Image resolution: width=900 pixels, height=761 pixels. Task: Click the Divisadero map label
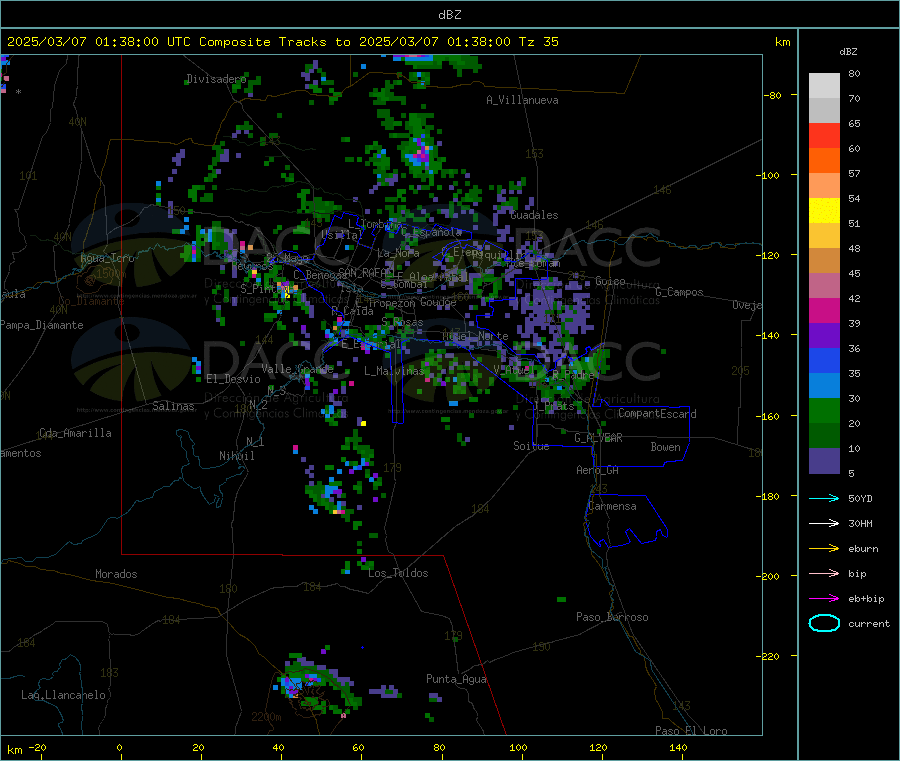(x=216, y=79)
